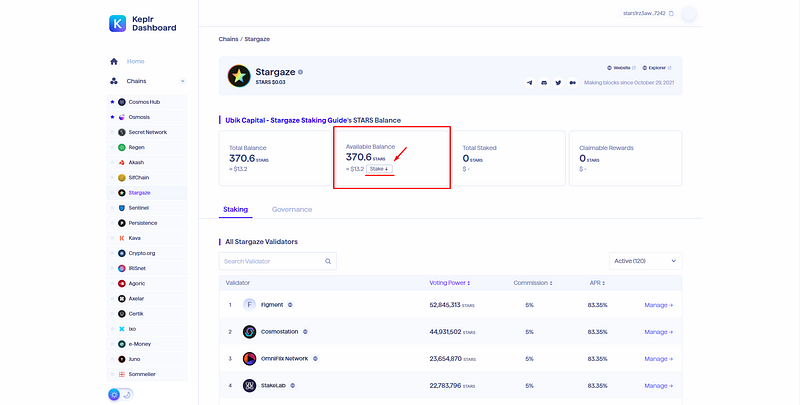Click verified badge beside Figment
Screen dimensions: 800x405
(x=290, y=305)
